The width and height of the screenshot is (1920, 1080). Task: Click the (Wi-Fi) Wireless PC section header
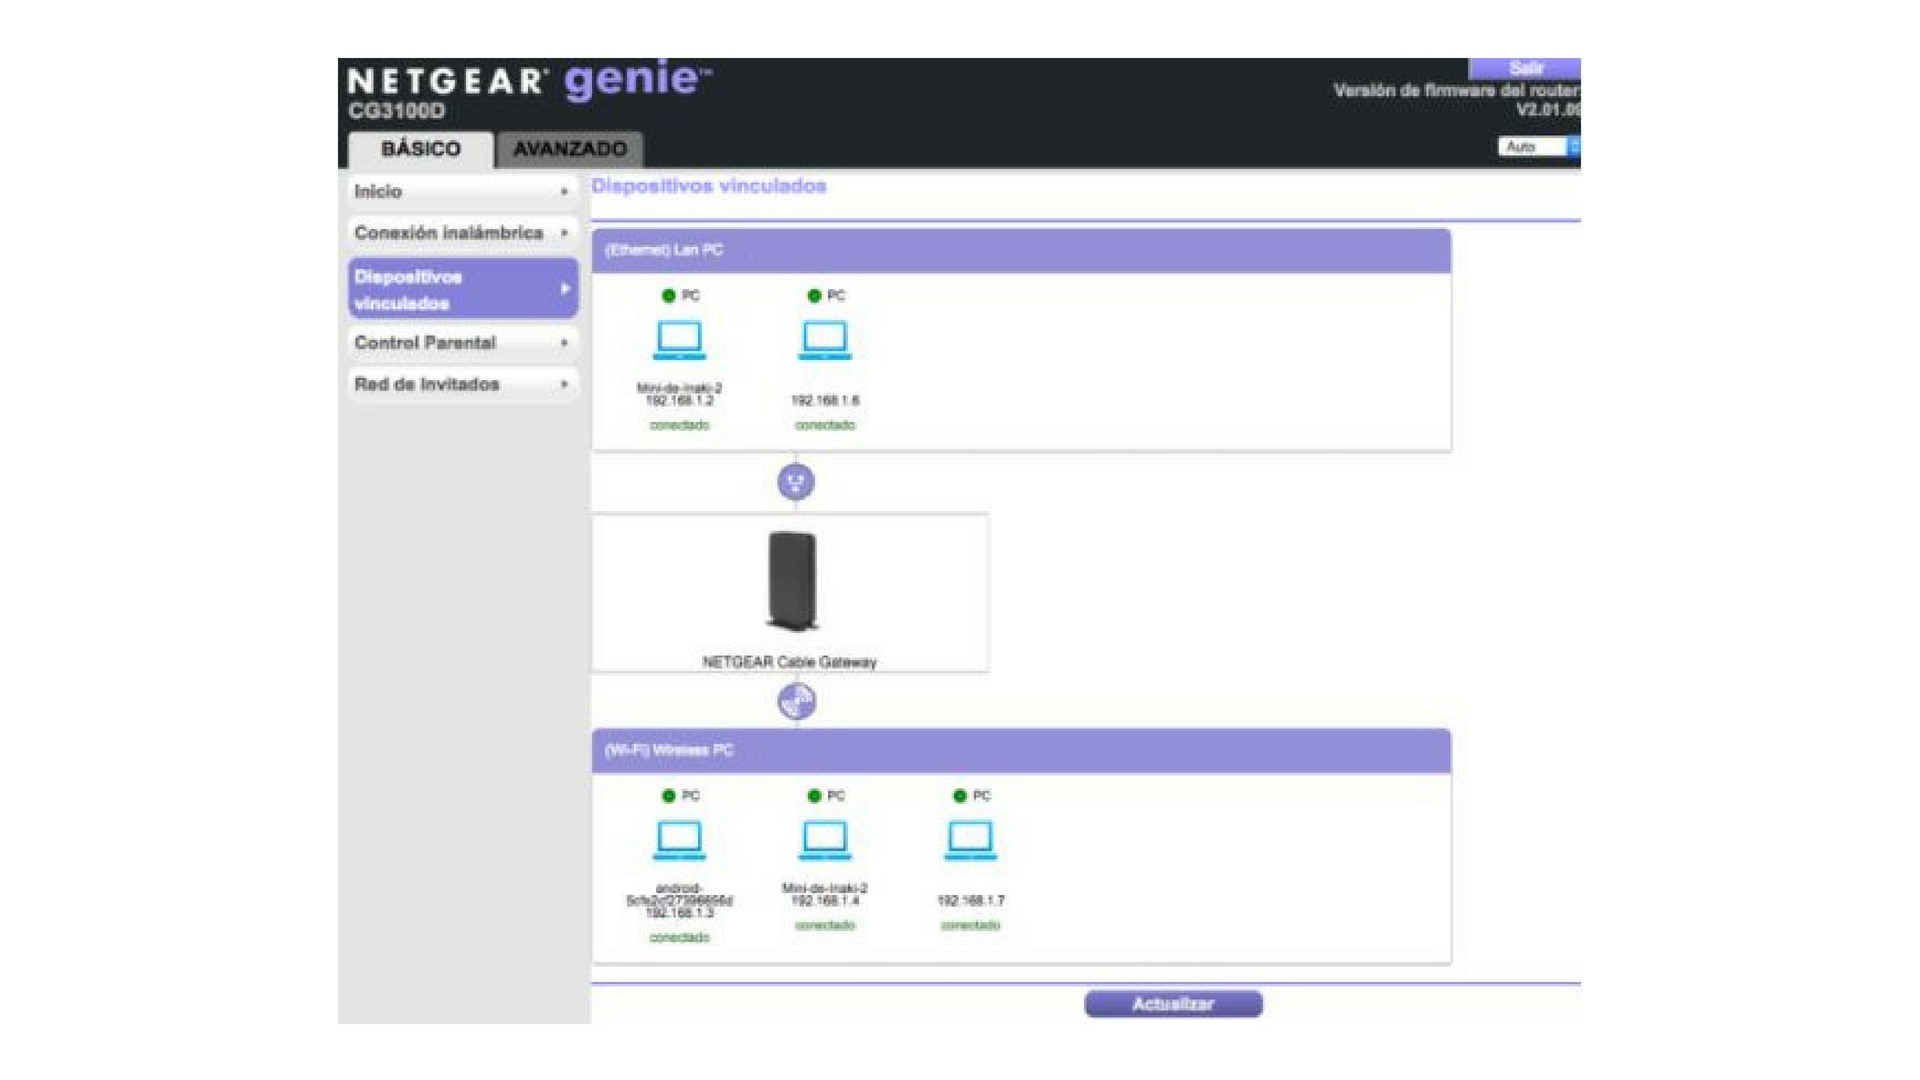click(1021, 750)
